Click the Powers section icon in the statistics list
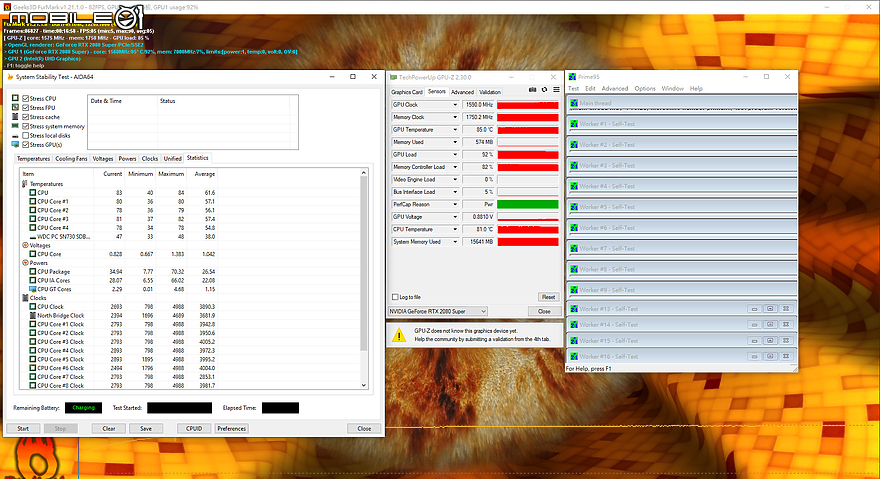The width and height of the screenshot is (880, 479). [x=25, y=263]
